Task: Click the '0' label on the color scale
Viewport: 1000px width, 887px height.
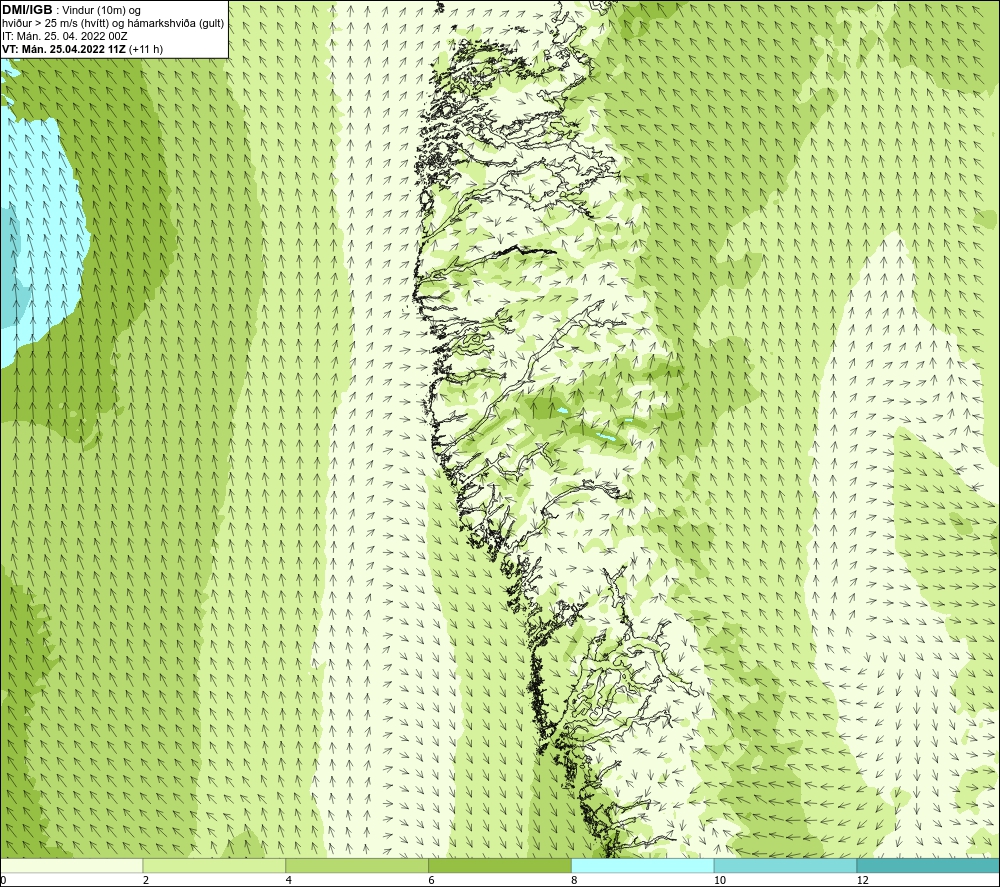Action: coord(3,881)
